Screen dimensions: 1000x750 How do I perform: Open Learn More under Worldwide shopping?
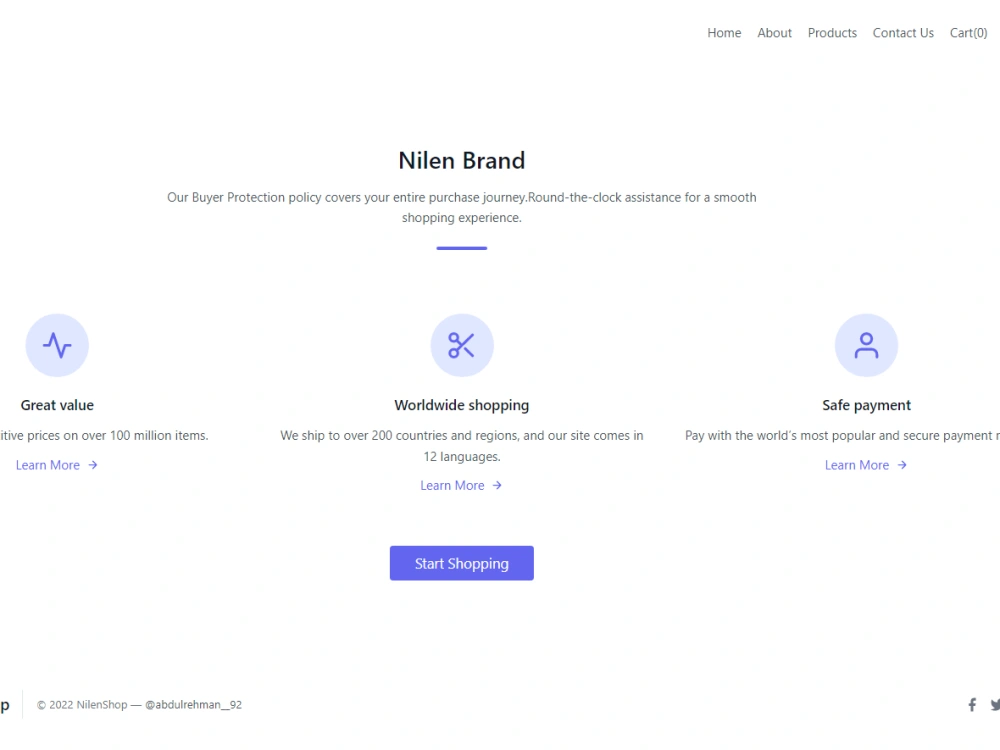click(x=452, y=485)
